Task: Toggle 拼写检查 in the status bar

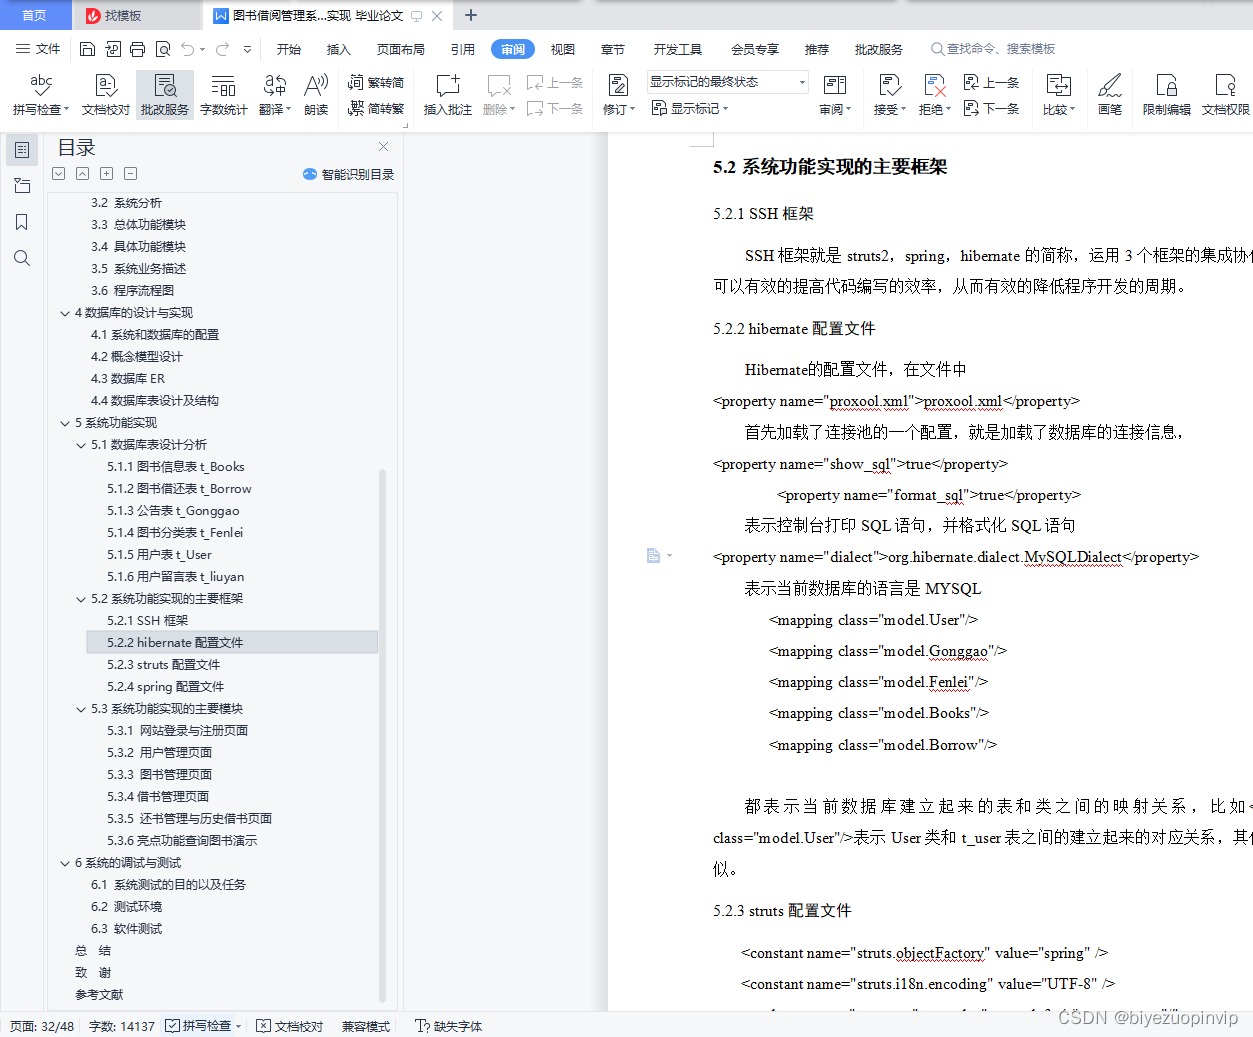Action: [x=200, y=1026]
